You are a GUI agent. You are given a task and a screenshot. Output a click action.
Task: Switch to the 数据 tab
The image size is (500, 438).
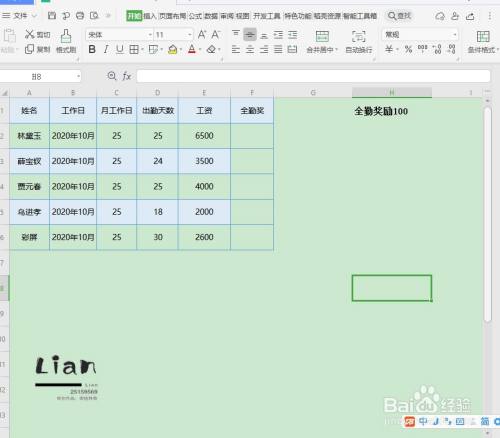pos(211,16)
